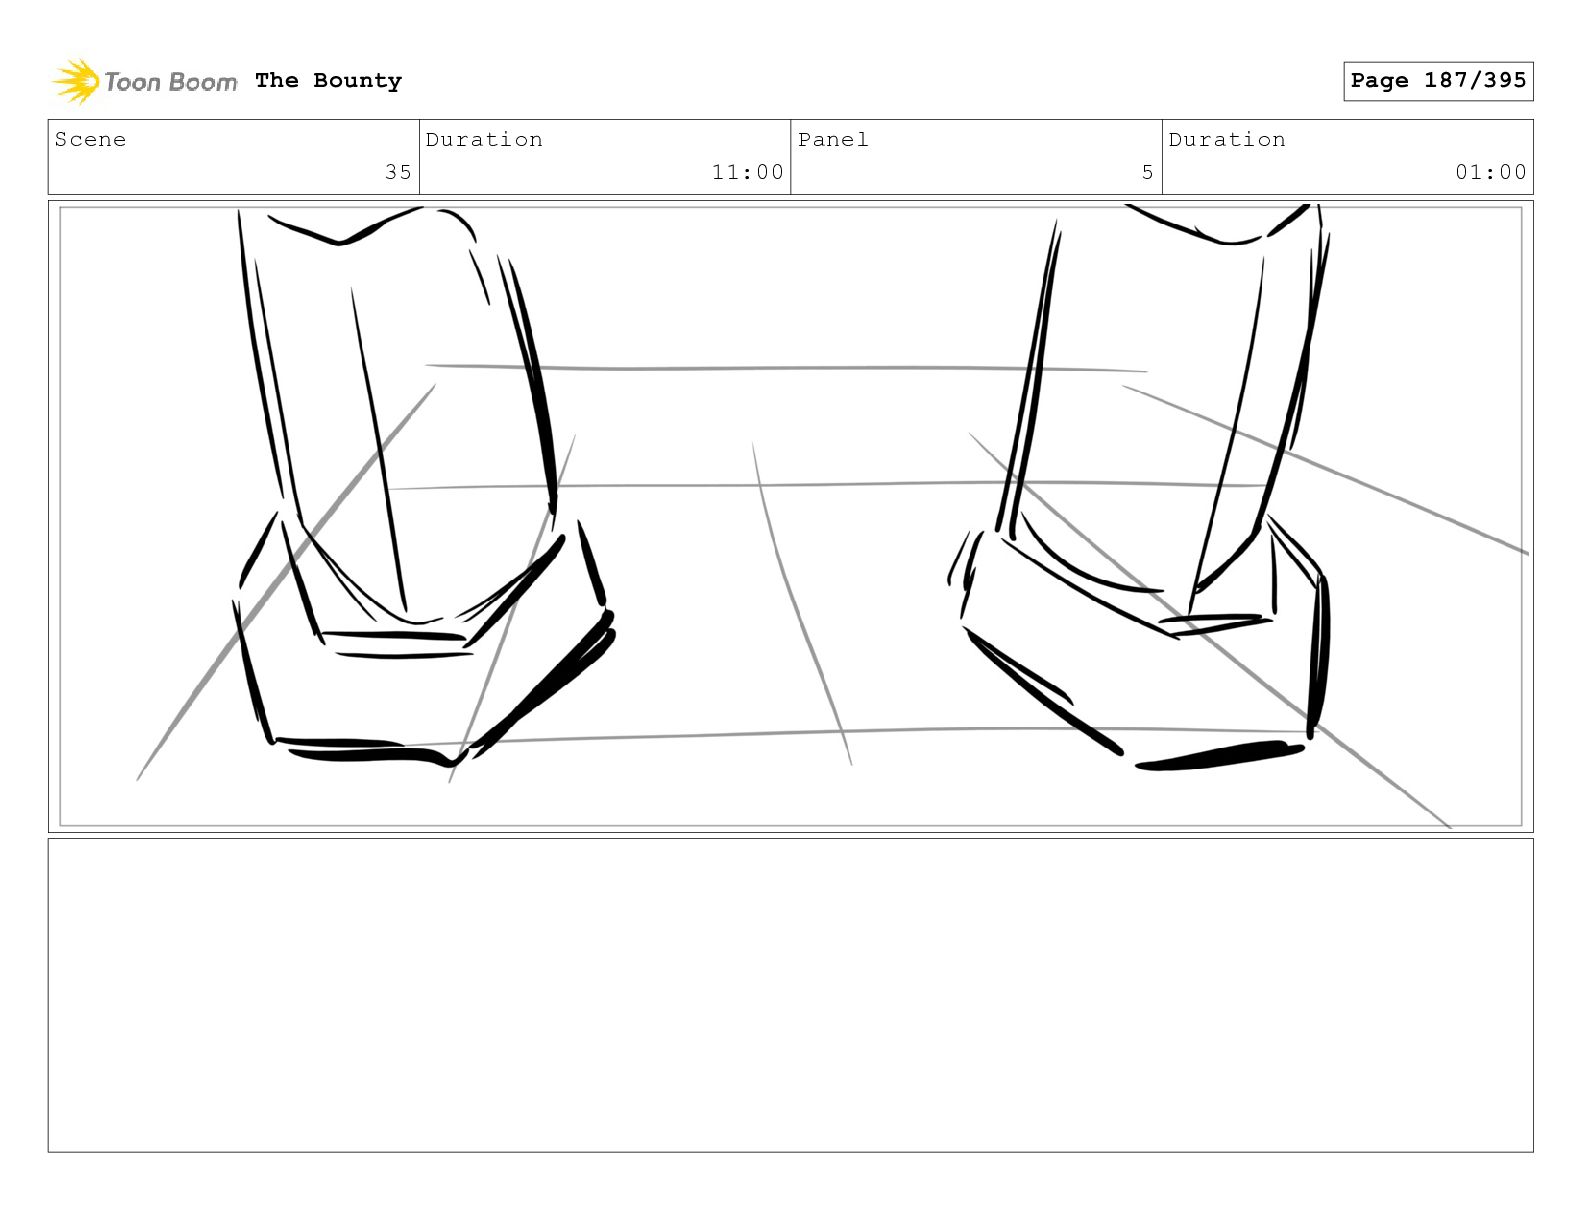Click the storyboard panel drawing of boots
Screen dimensions: 1584x1224
coord(791,516)
